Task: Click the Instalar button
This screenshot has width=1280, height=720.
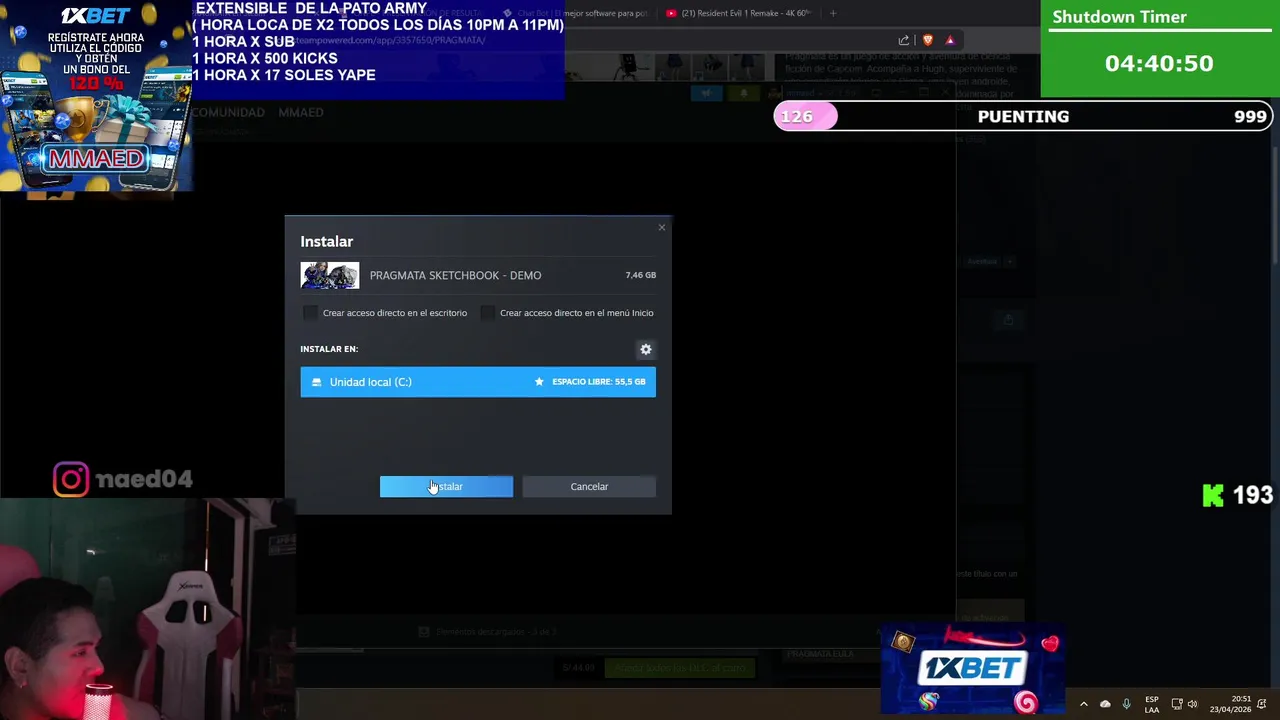Action: (446, 486)
